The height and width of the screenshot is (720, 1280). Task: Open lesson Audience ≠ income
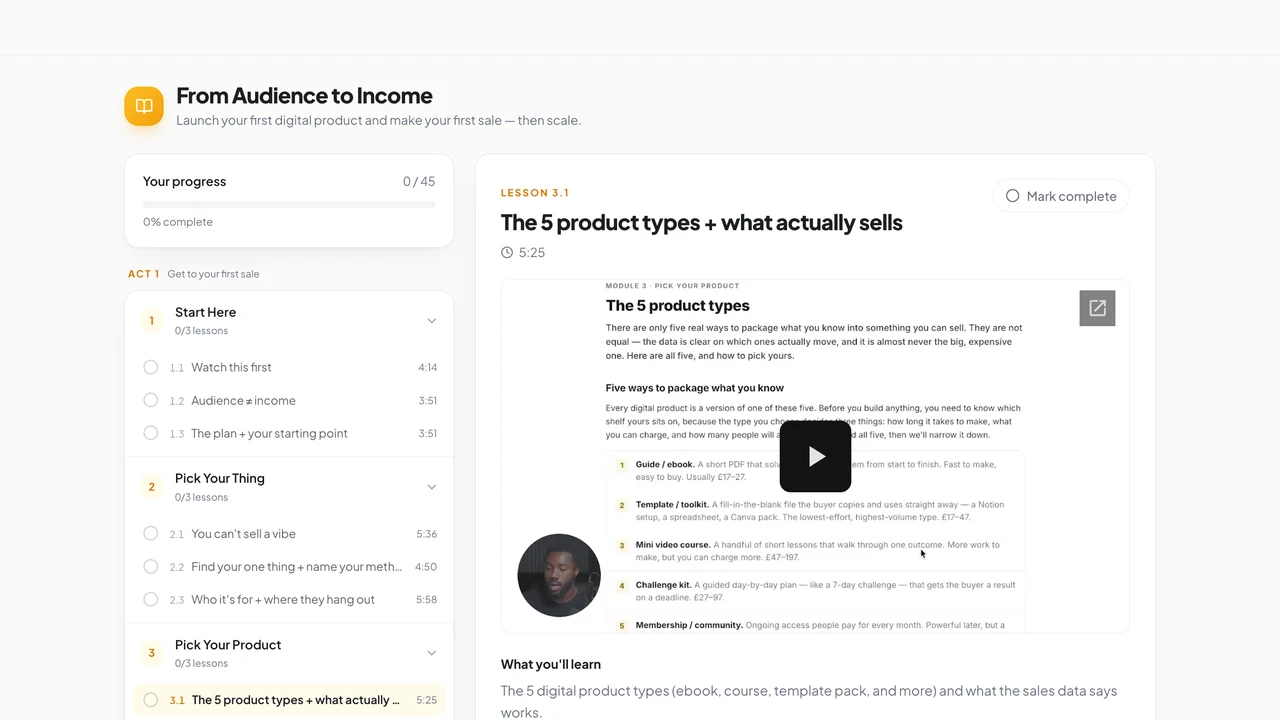[x=289, y=400]
